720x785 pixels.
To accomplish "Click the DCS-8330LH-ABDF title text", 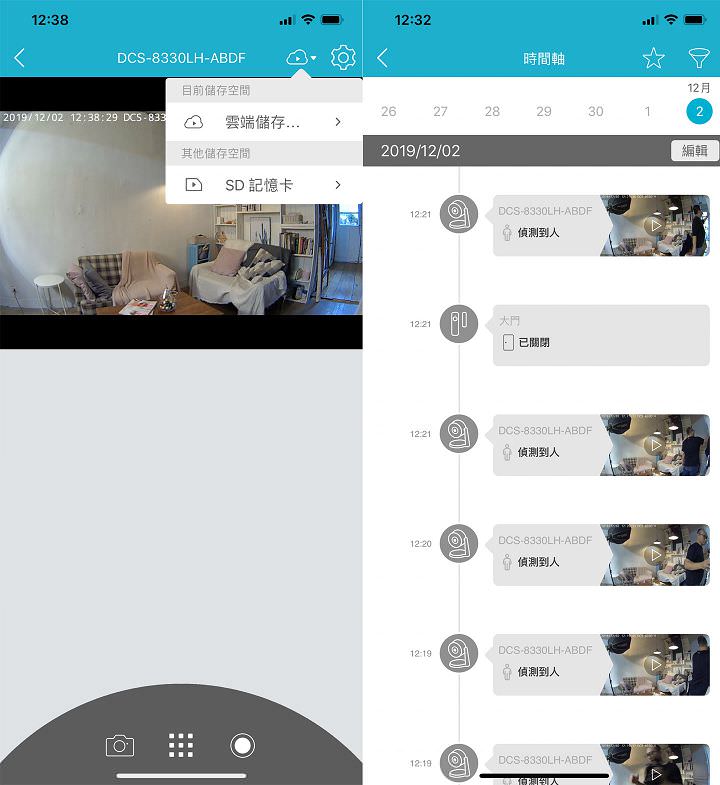I will tap(181, 58).
